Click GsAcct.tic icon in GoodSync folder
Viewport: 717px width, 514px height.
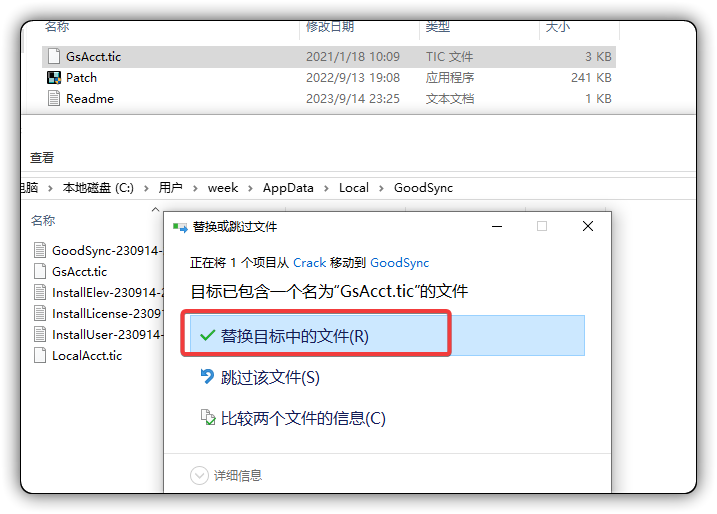click(x=40, y=271)
